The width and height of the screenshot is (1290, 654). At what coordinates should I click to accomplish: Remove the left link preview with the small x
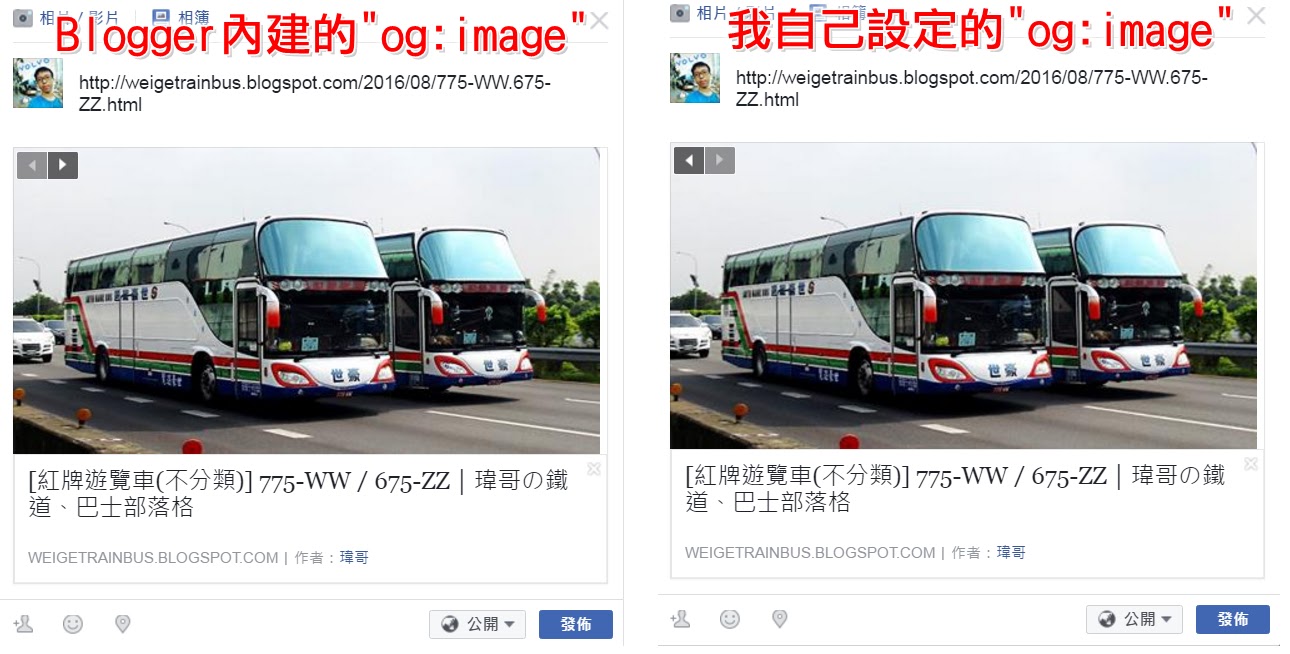tap(594, 469)
